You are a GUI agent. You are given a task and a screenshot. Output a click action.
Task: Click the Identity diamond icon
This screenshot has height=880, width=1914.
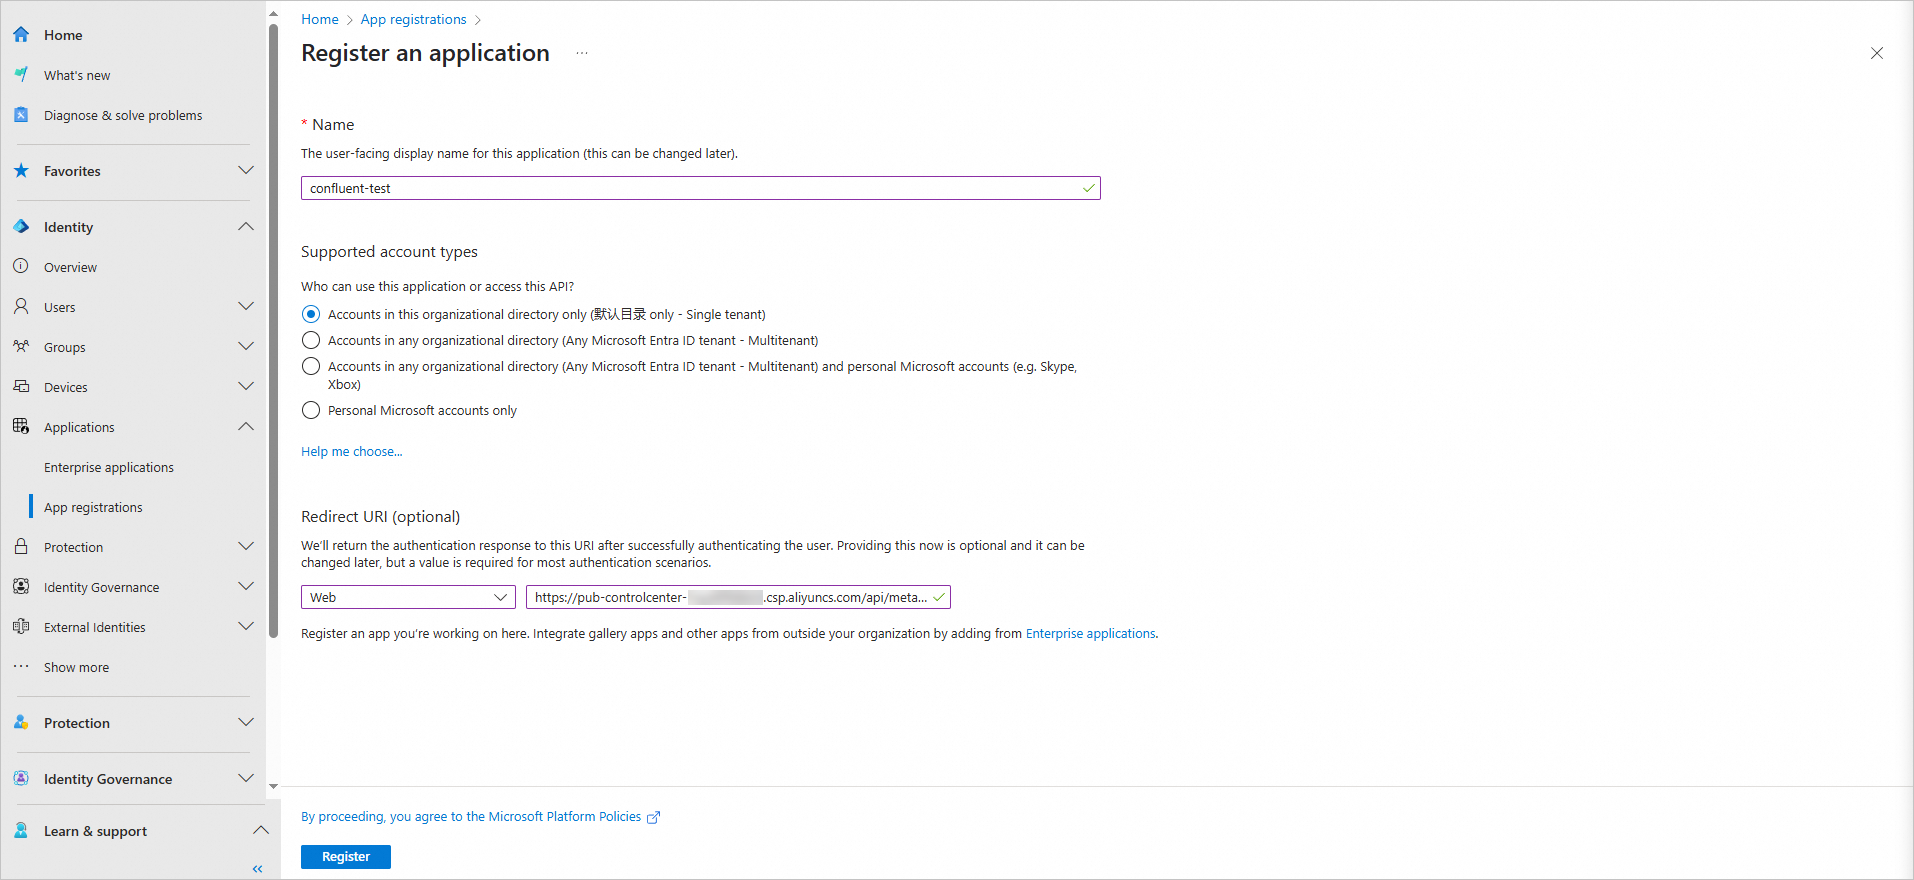pyautogui.click(x=21, y=226)
